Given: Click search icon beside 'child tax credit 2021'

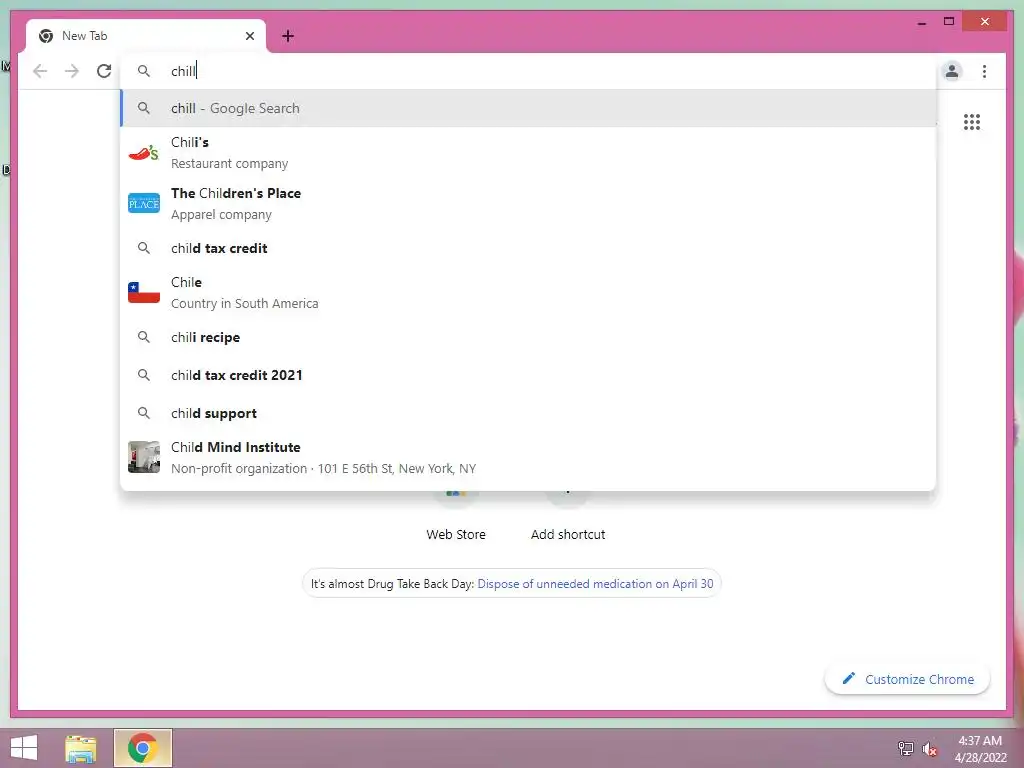Looking at the screenshot, I should (x=144, y=375).
